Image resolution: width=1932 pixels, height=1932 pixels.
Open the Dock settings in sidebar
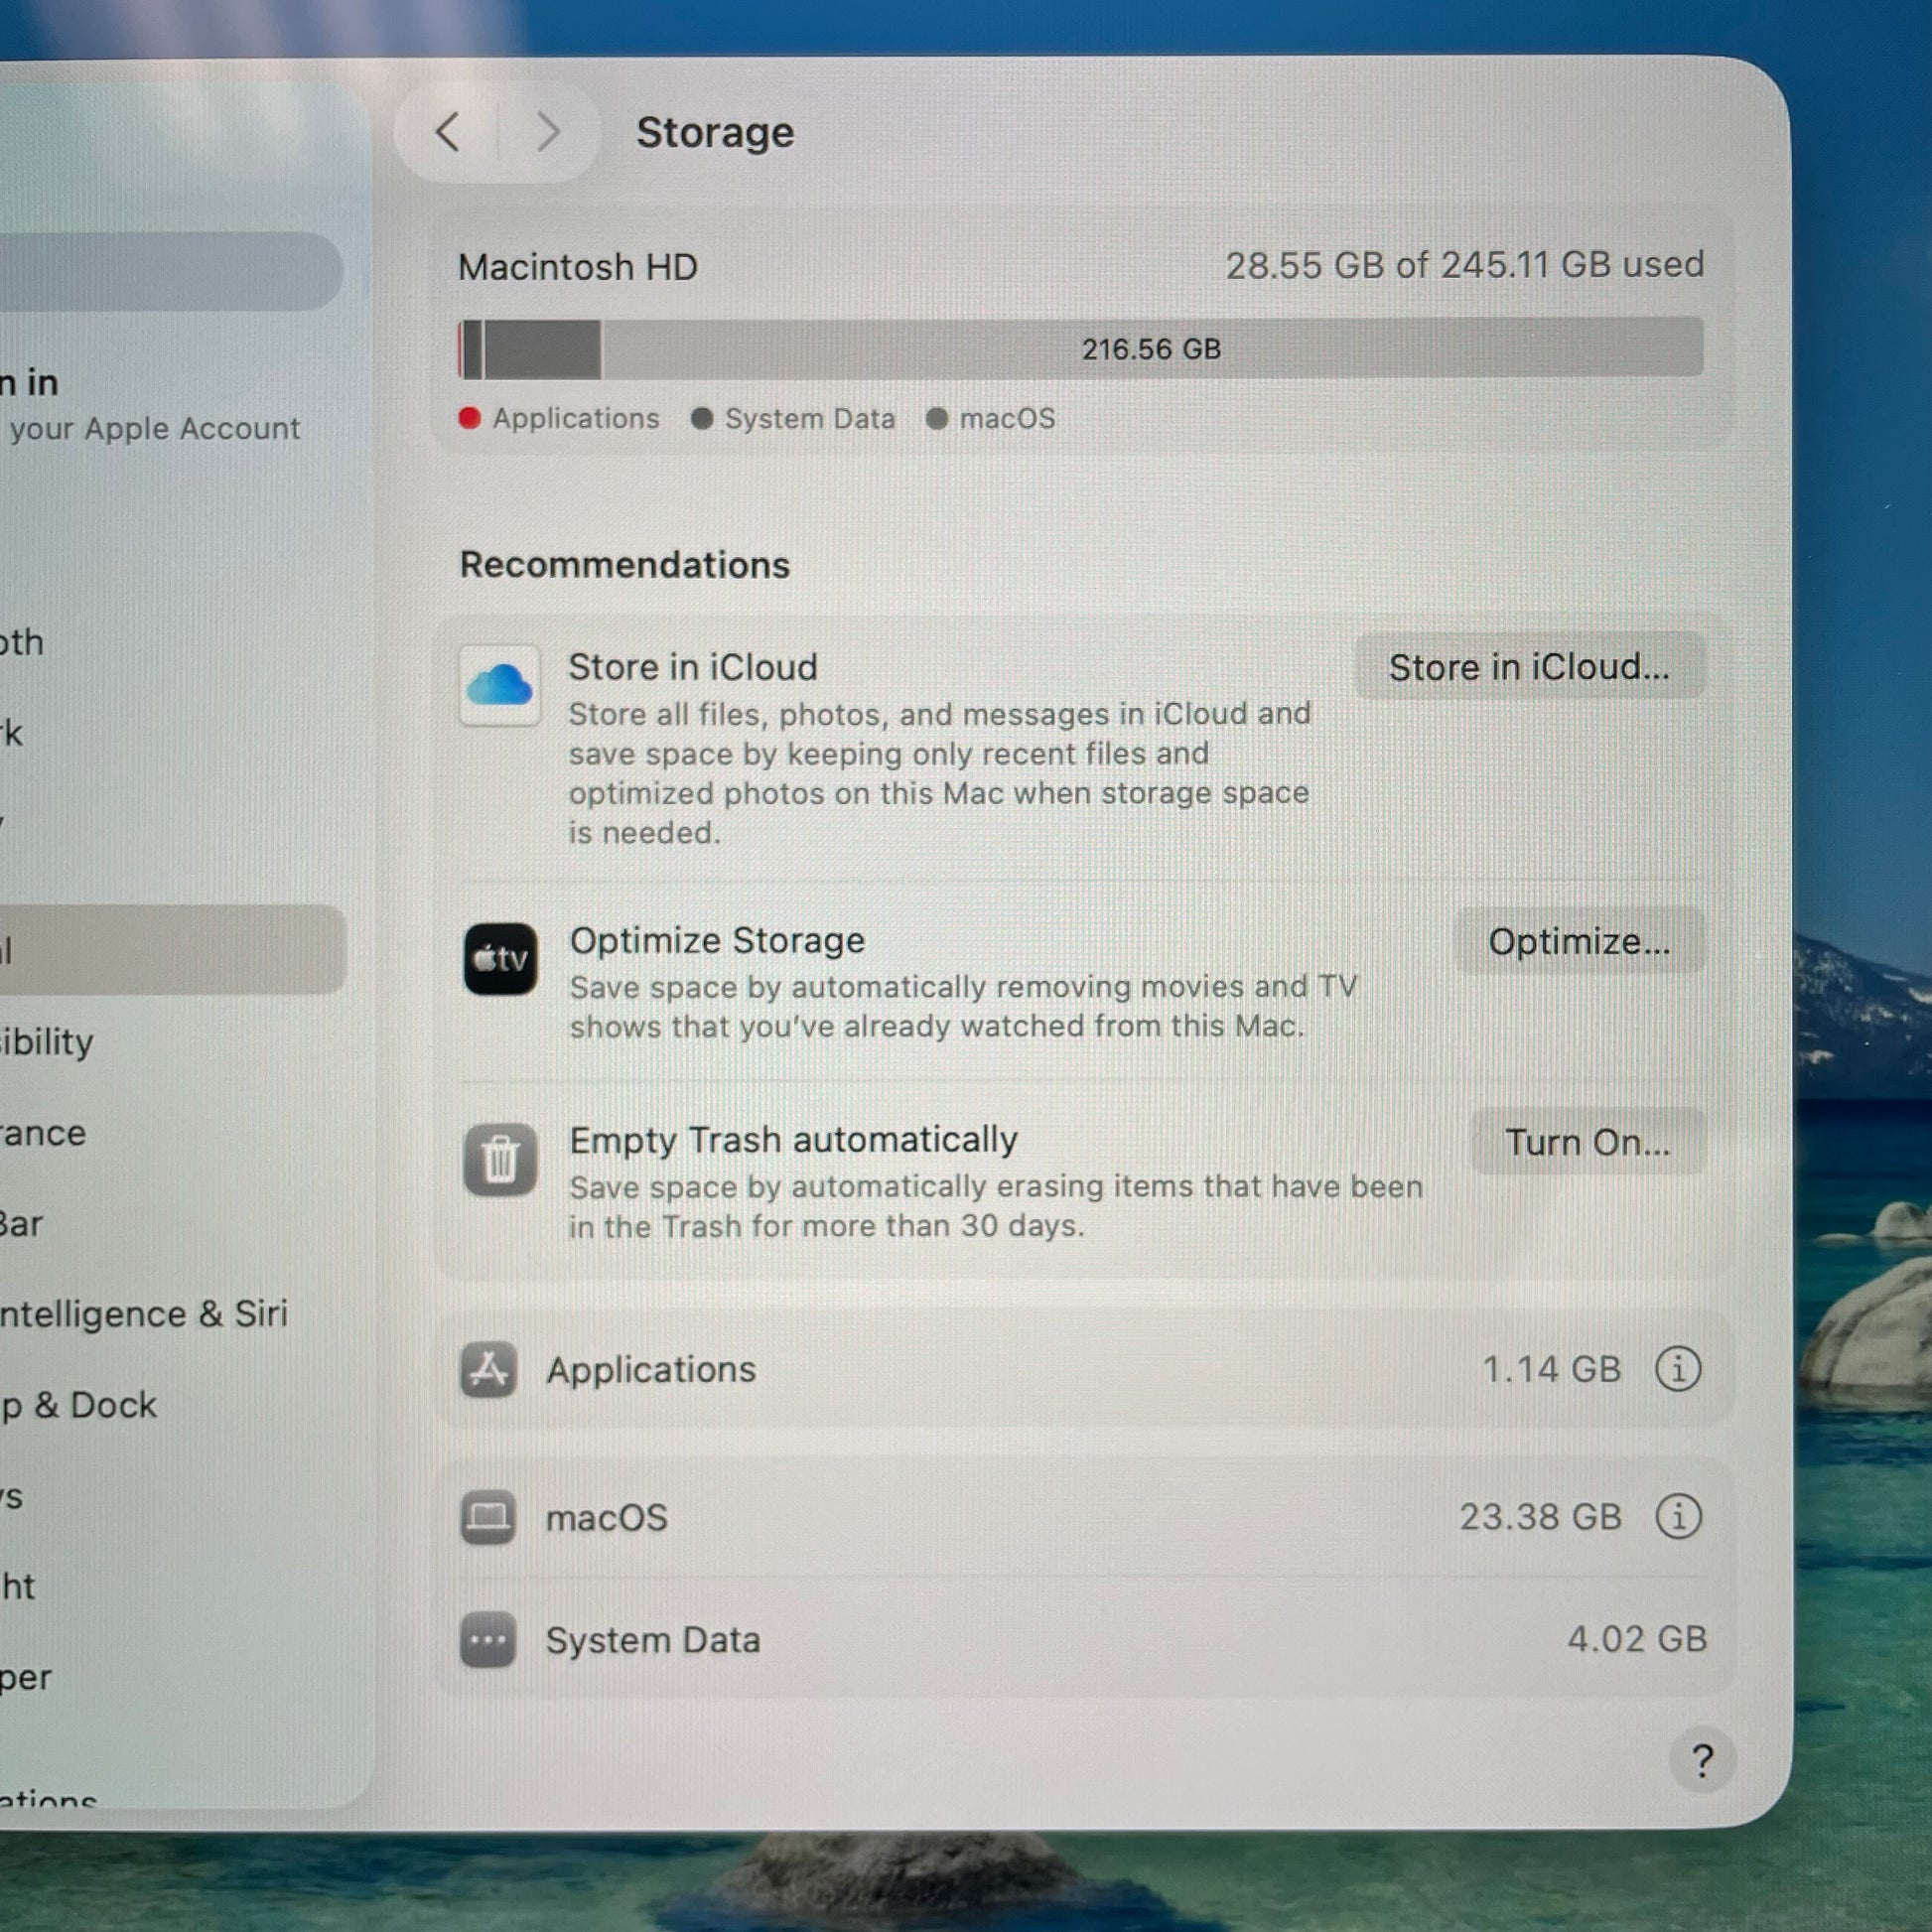tap(80, 1405)
